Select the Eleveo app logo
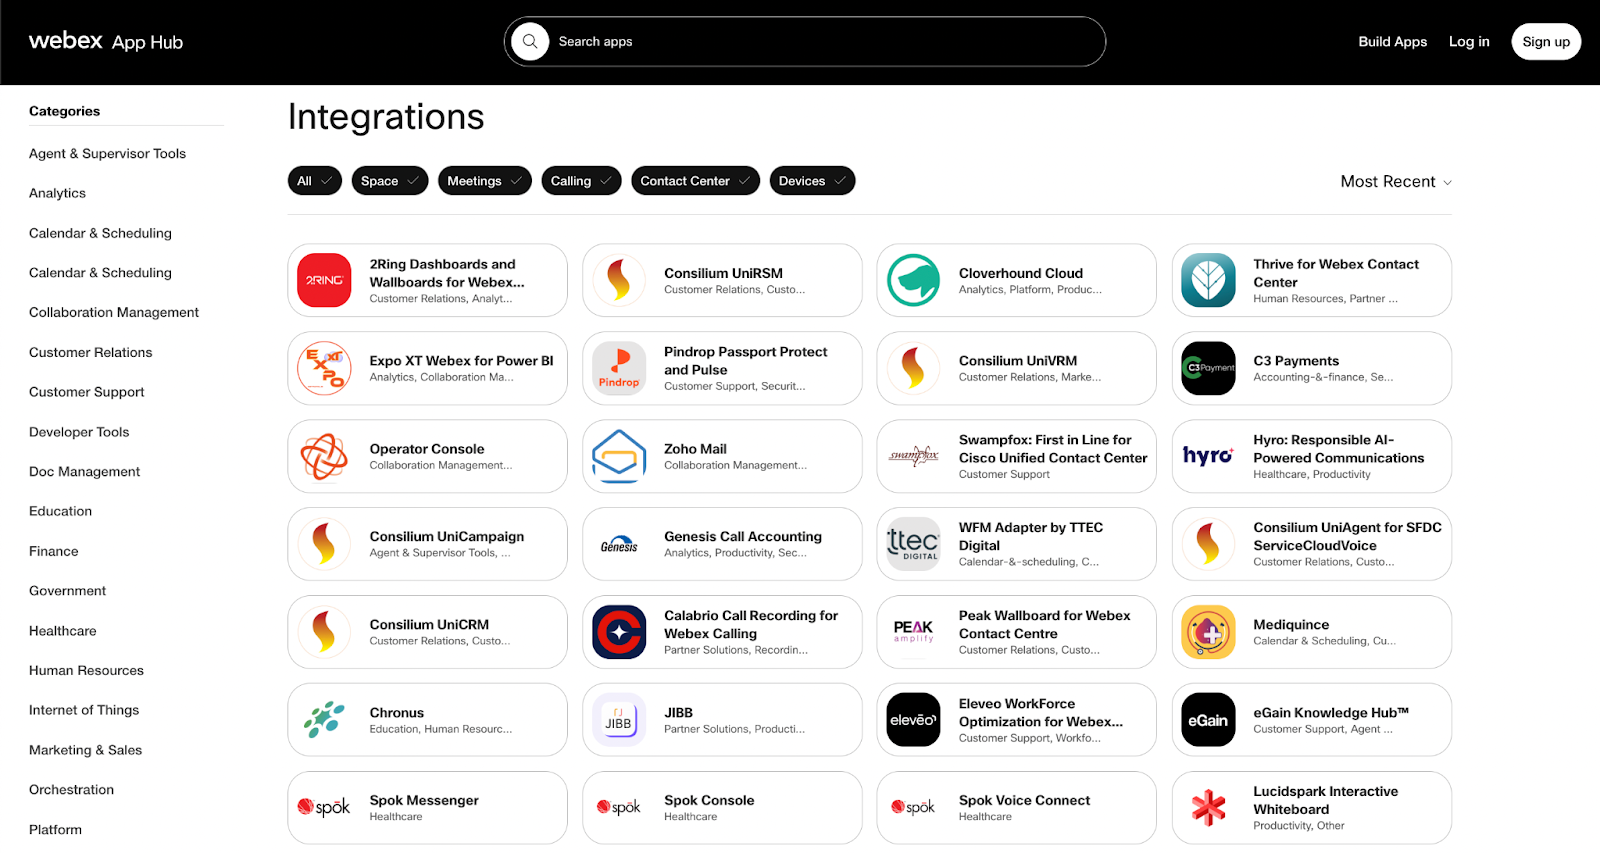Screen dimensions: 1600x853 point(913,720)
